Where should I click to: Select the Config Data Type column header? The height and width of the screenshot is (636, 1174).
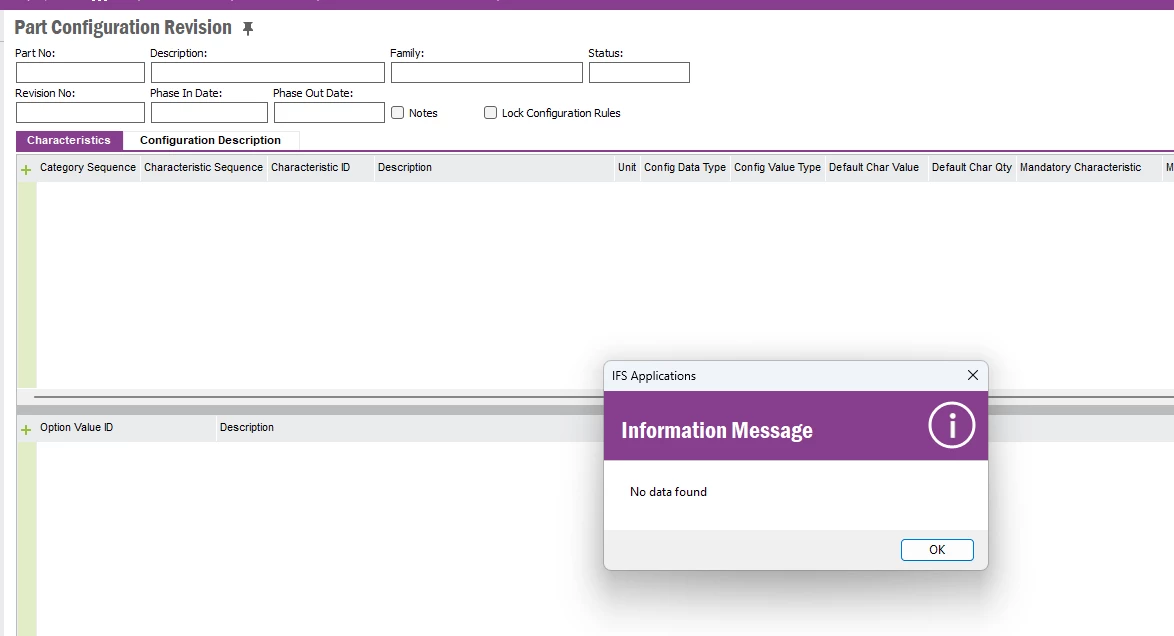coord(685,167)
